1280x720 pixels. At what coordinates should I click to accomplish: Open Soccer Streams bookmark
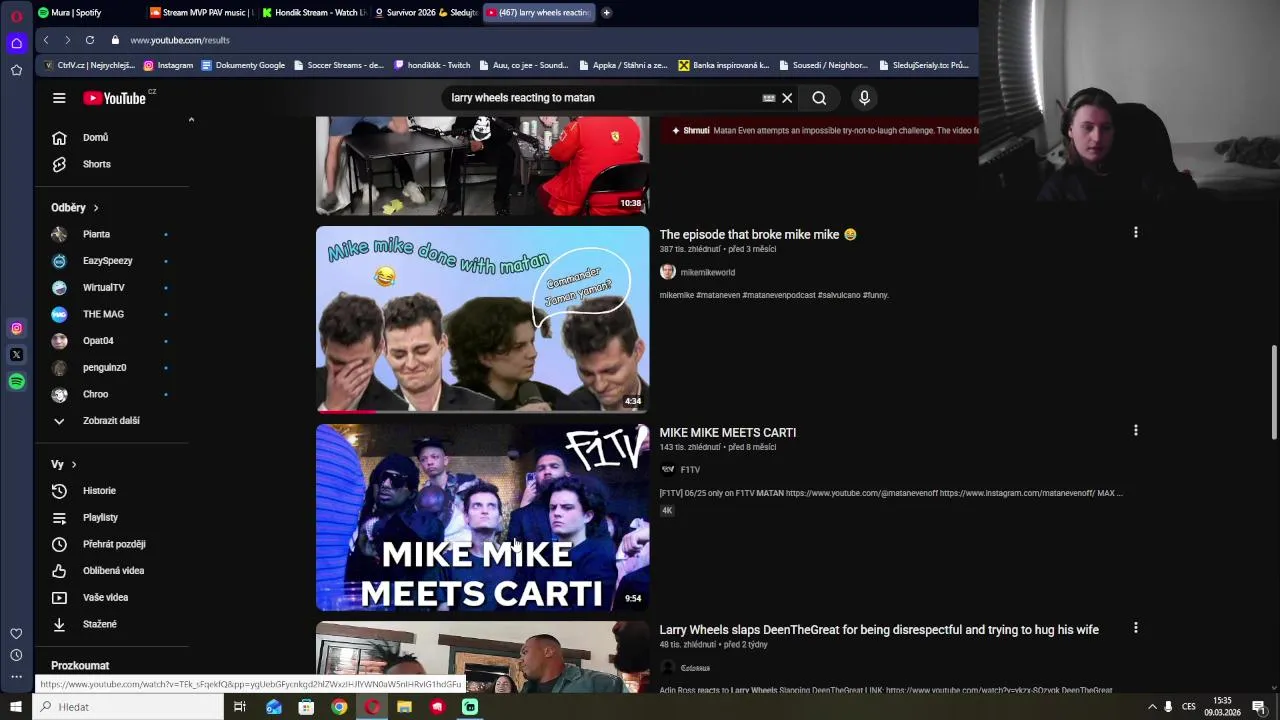tap(338, 65)
